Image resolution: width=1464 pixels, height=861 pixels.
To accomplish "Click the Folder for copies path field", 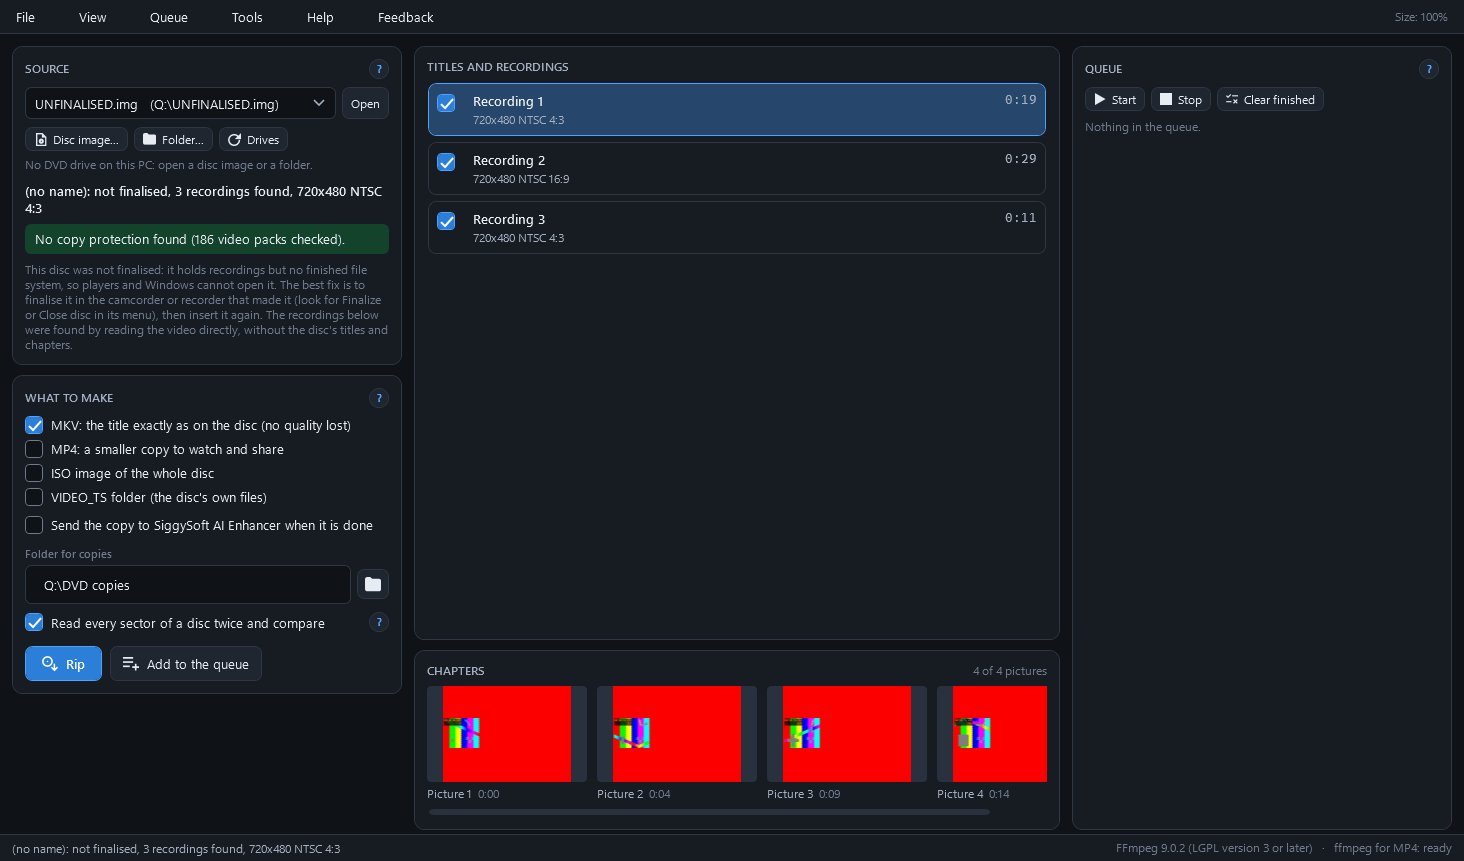I will coord(188,585).
